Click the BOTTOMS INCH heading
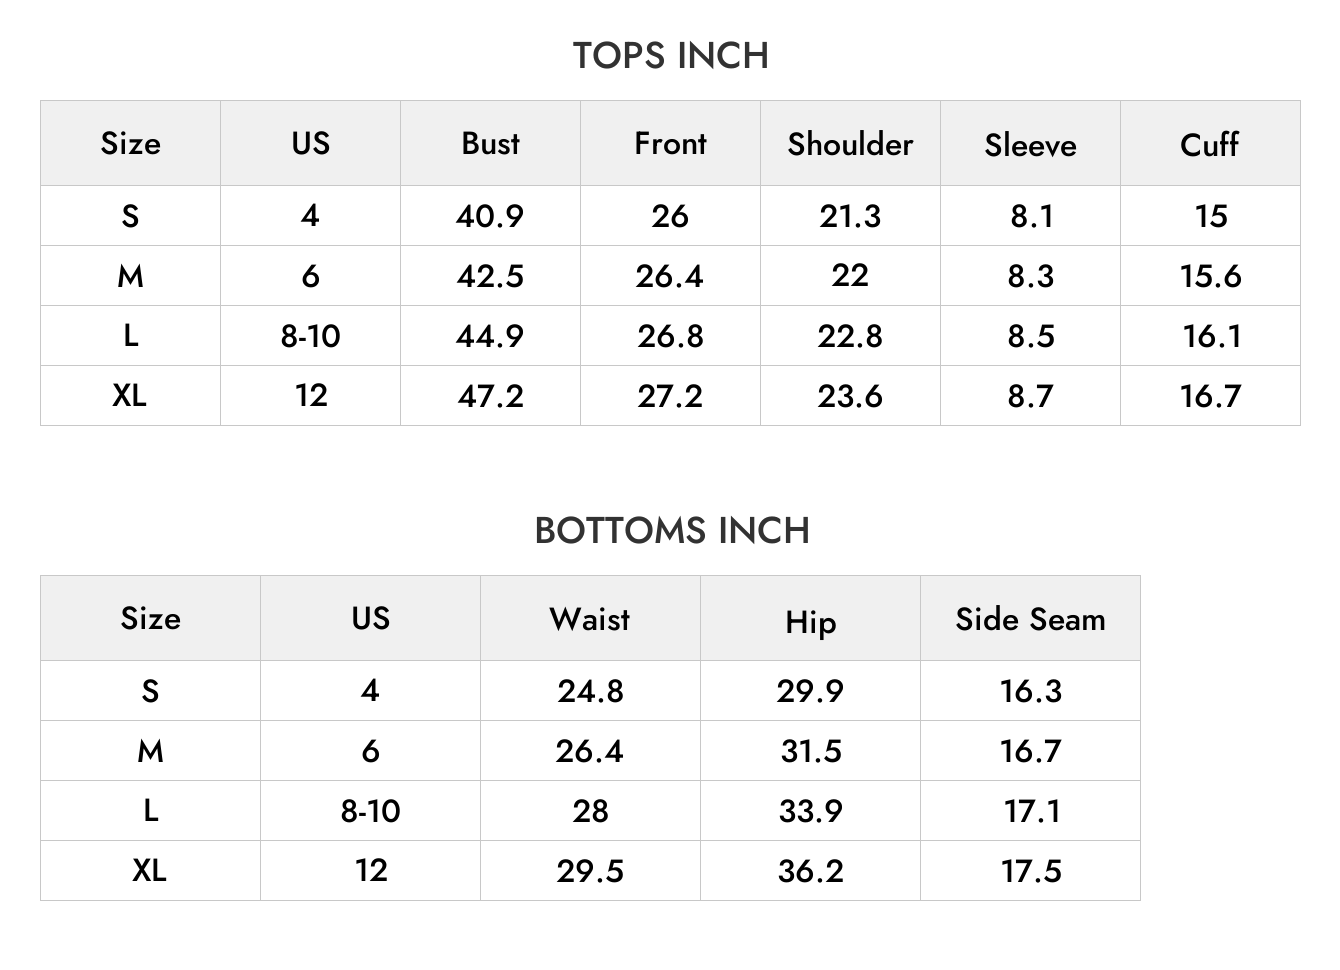The height and width of the screenshot is (970, 1340). [672, 531]
